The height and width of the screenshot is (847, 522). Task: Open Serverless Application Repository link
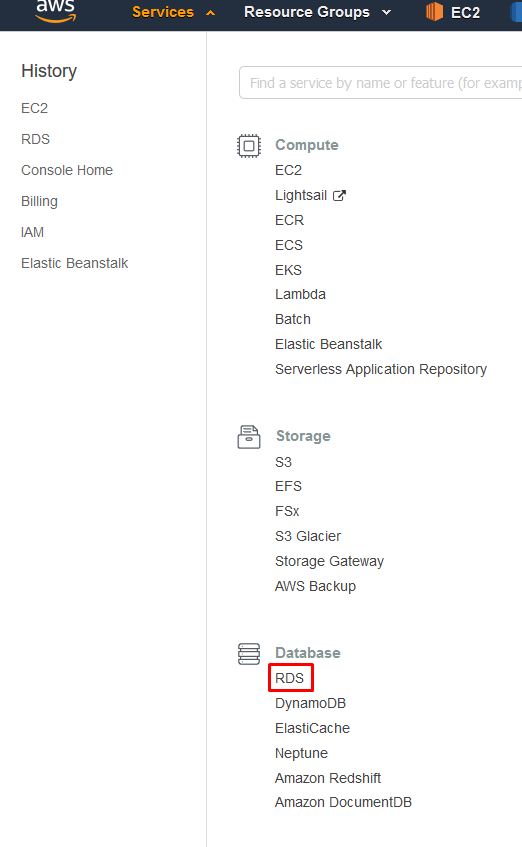[381, 369]
